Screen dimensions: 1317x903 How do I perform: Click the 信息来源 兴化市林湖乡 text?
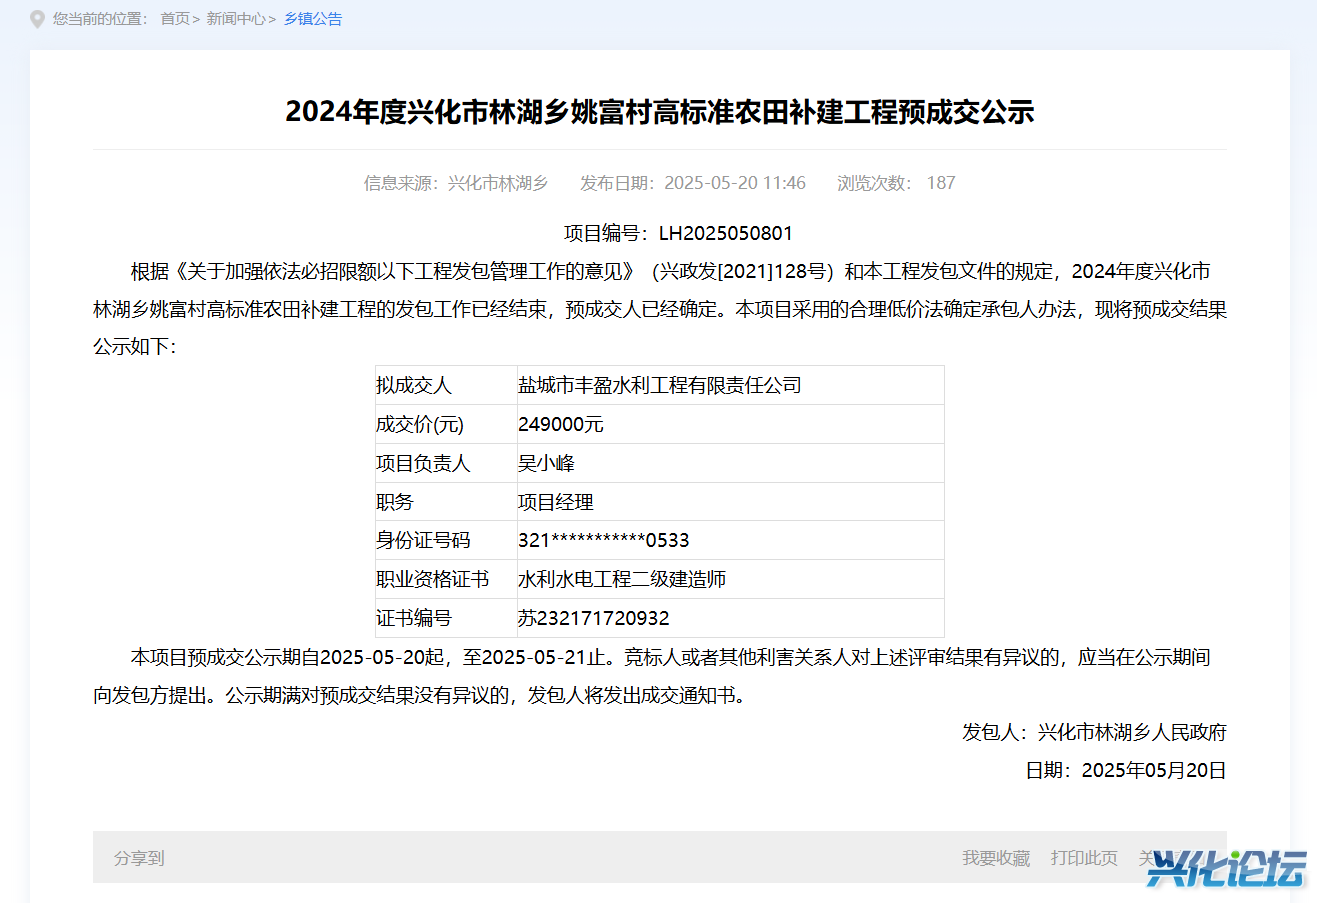[x=456, y=183]
